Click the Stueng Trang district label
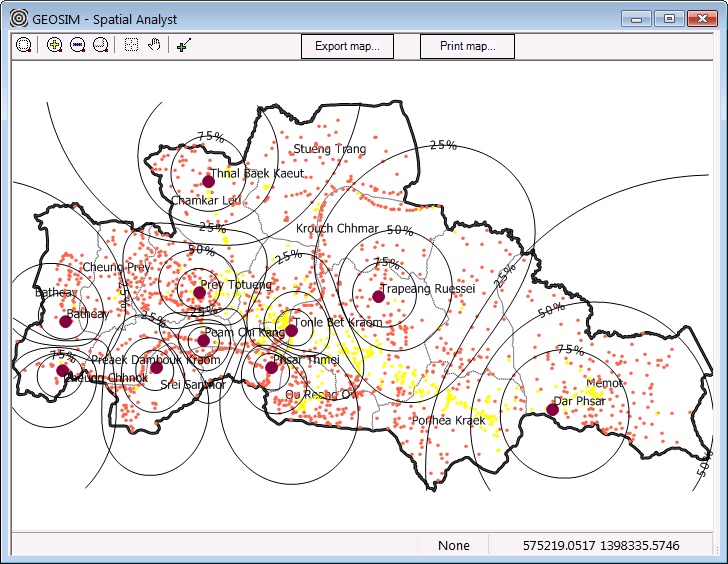Image resolution: width=728 pixels, height=564 pixels. pos(330,149)
